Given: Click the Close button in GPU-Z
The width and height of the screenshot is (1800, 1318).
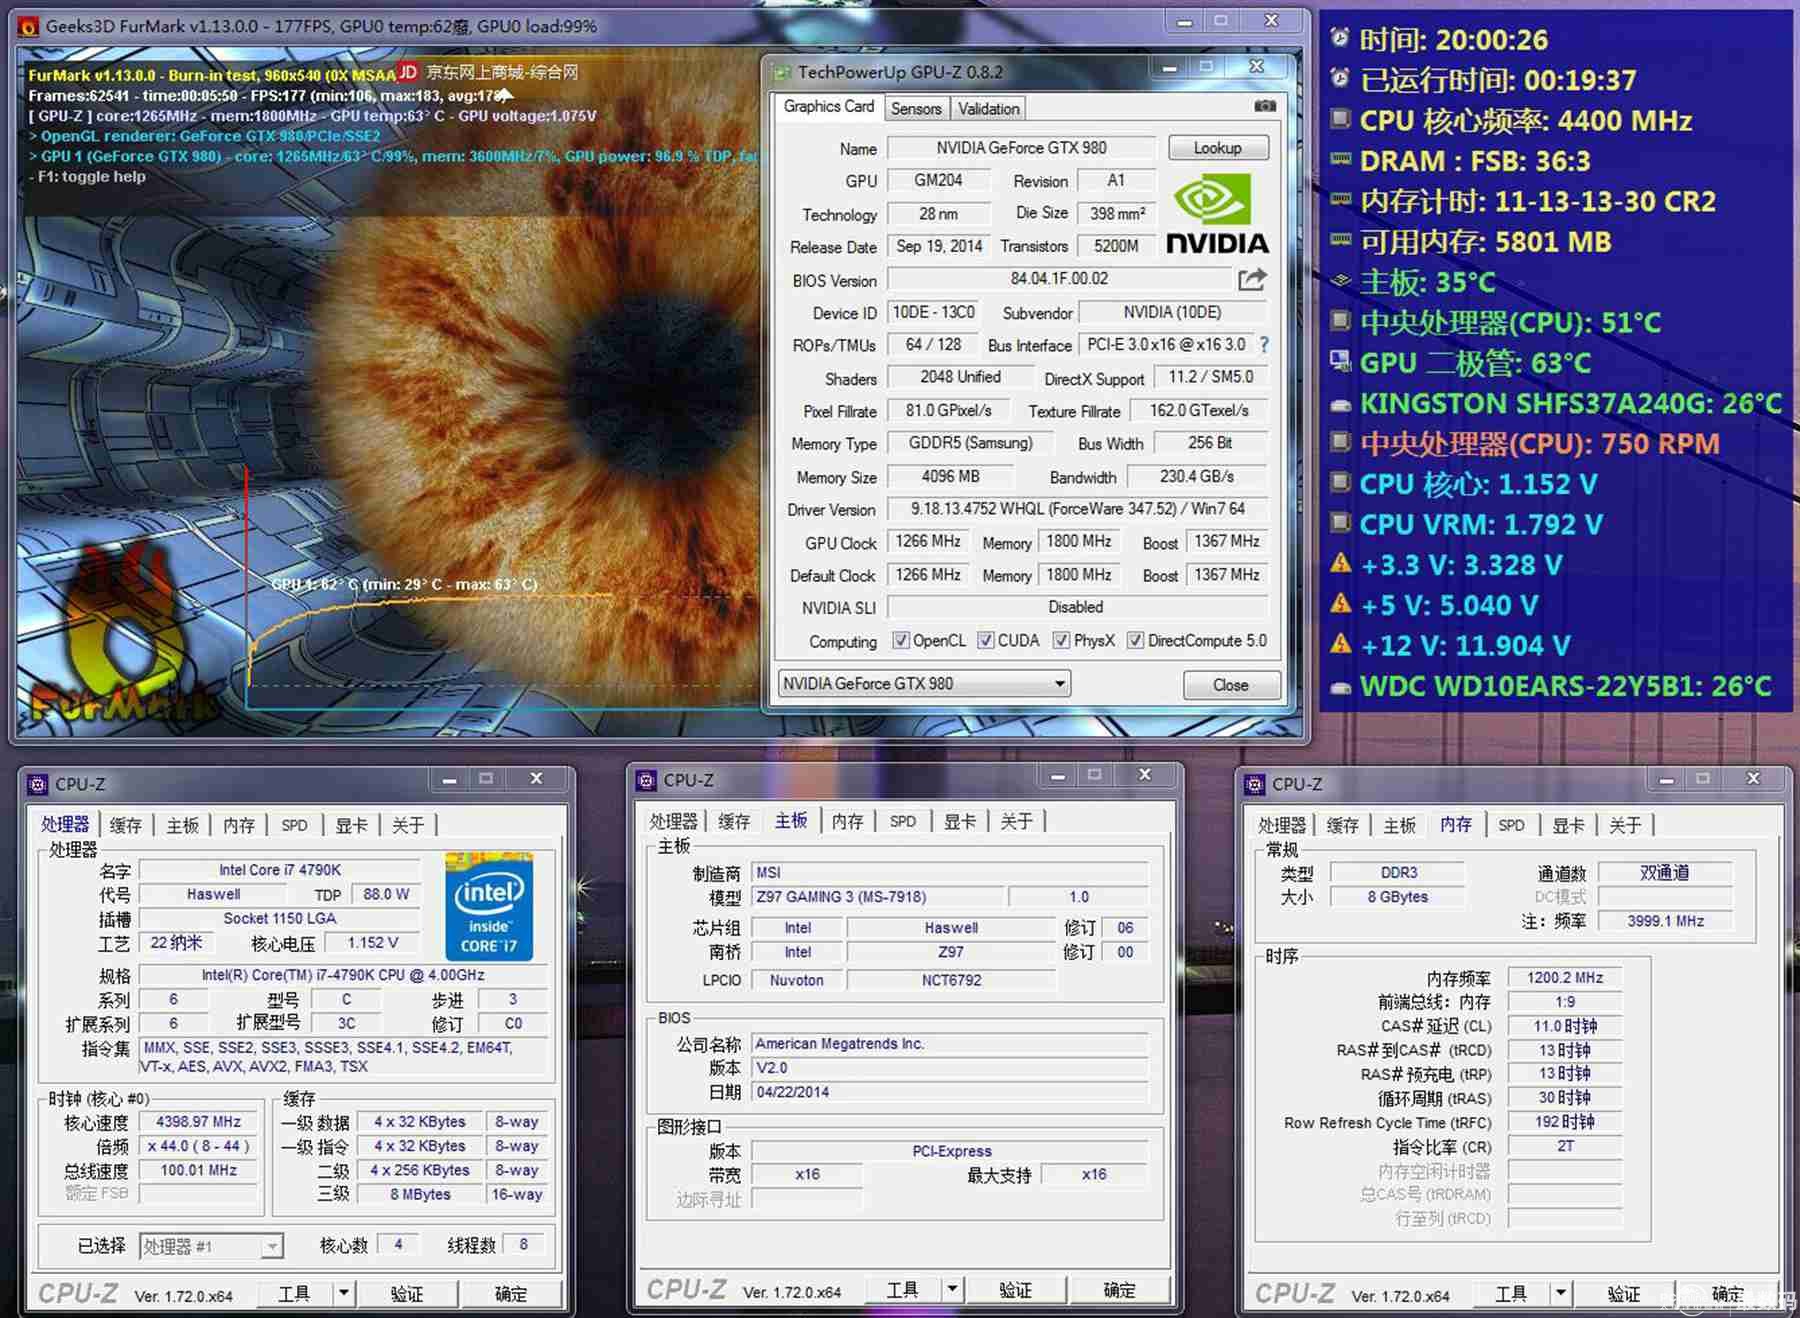Looking at the screenshot, I should pos(1231,685).
